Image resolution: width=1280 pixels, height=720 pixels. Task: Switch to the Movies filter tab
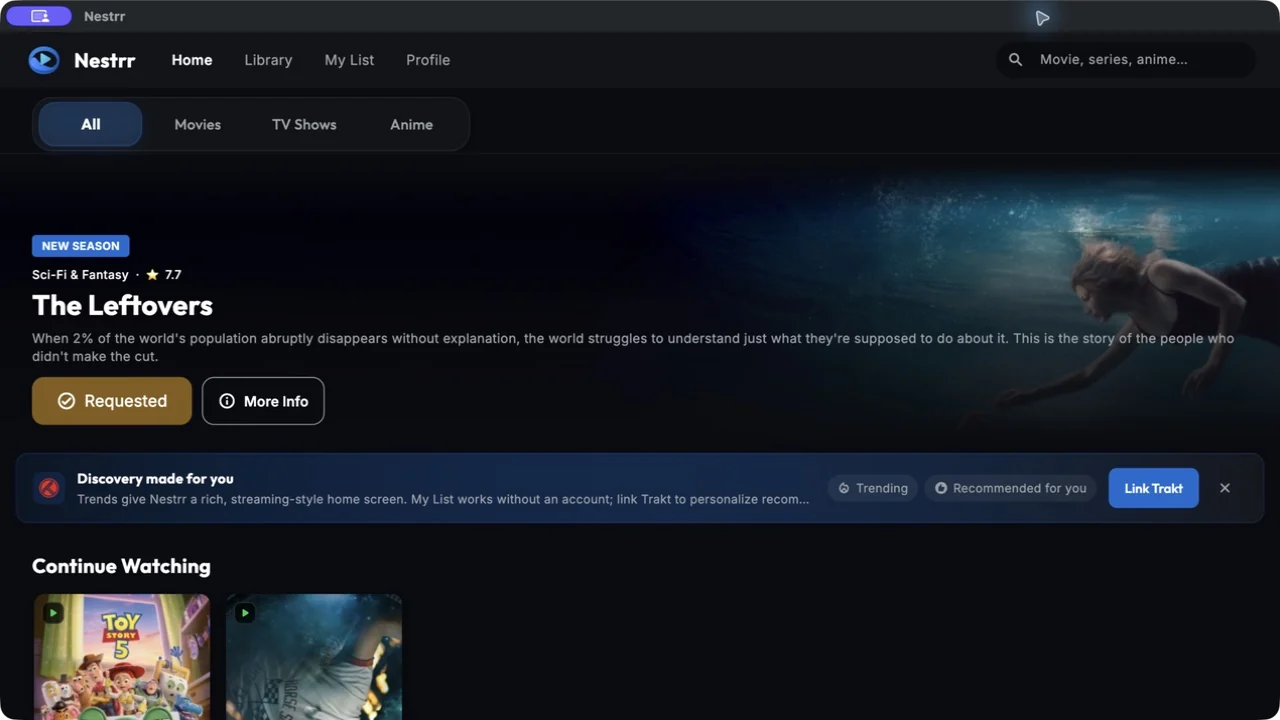tap(197, 125)
